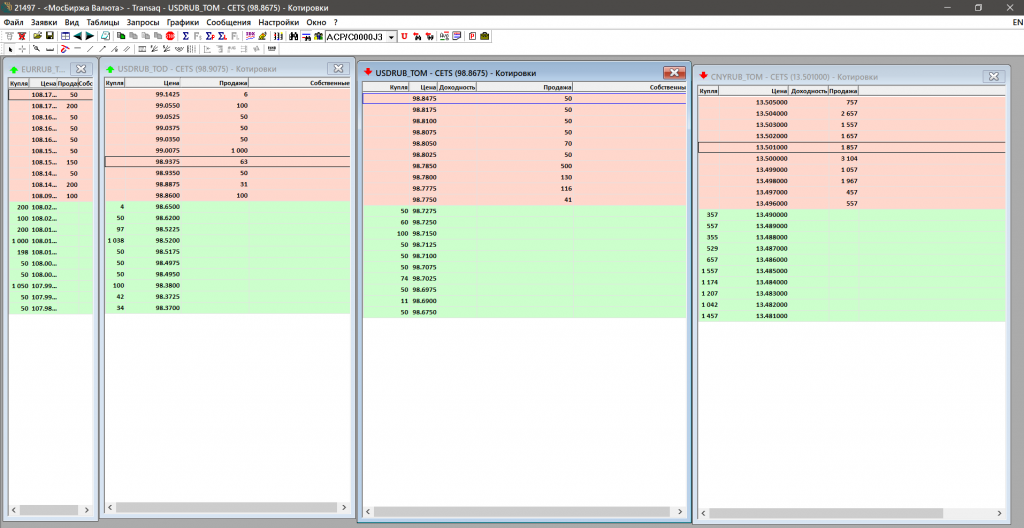The height and width of the screenshot is (528, 1024).
Task: Click the red P document toolbar icon
Action: (x=472, y=36)
